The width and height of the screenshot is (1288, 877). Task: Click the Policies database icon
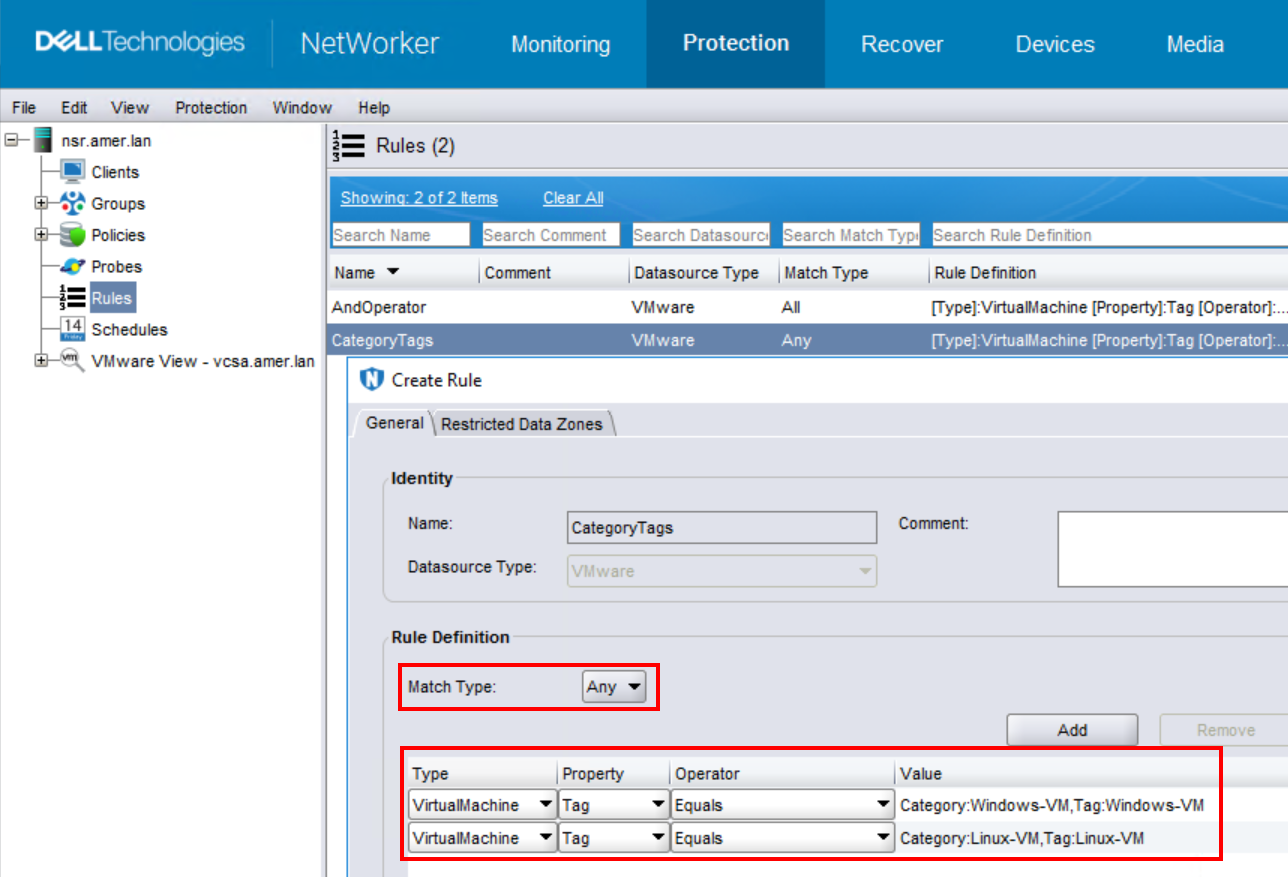(x=73, y=235)
